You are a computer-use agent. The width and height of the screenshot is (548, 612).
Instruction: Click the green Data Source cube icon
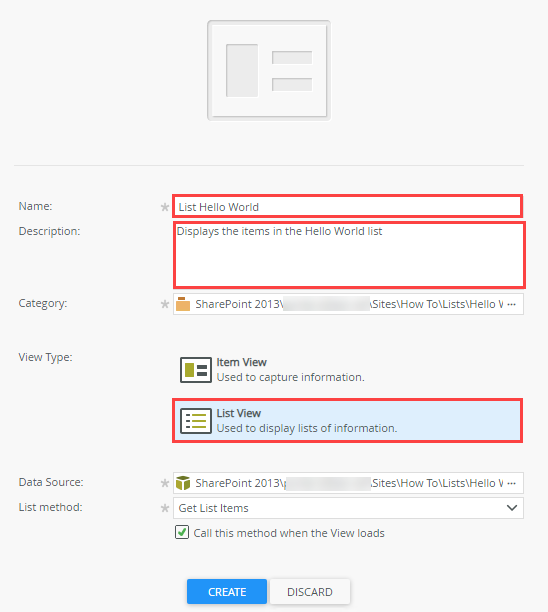(x=183, y=483)
